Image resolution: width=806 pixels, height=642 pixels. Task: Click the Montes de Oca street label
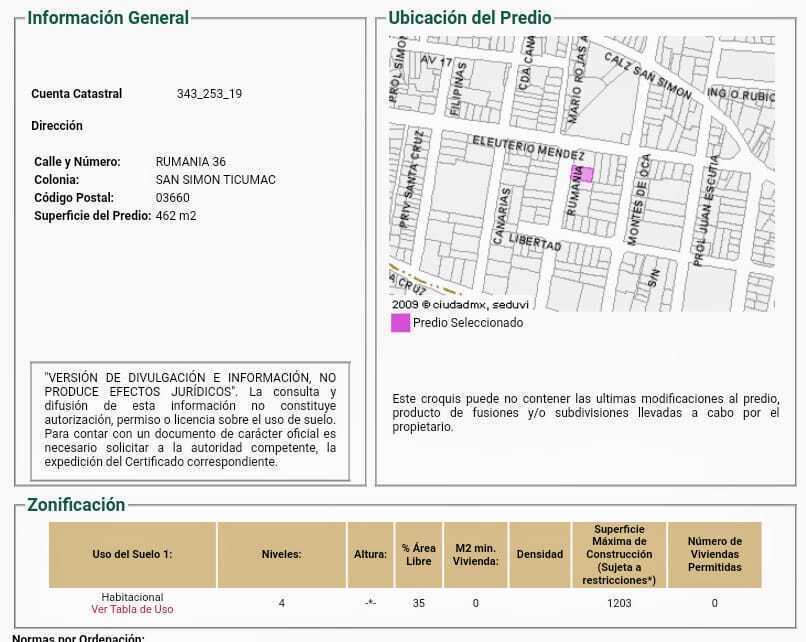coord(638,198)
